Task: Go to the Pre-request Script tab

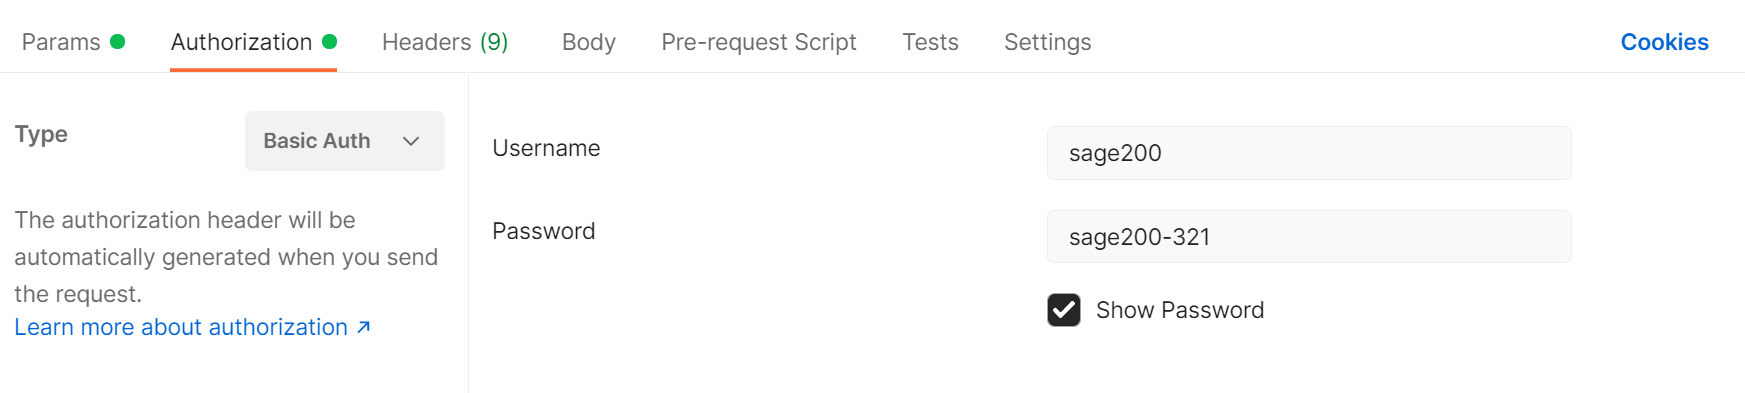Action: click(x=759, y=42)
